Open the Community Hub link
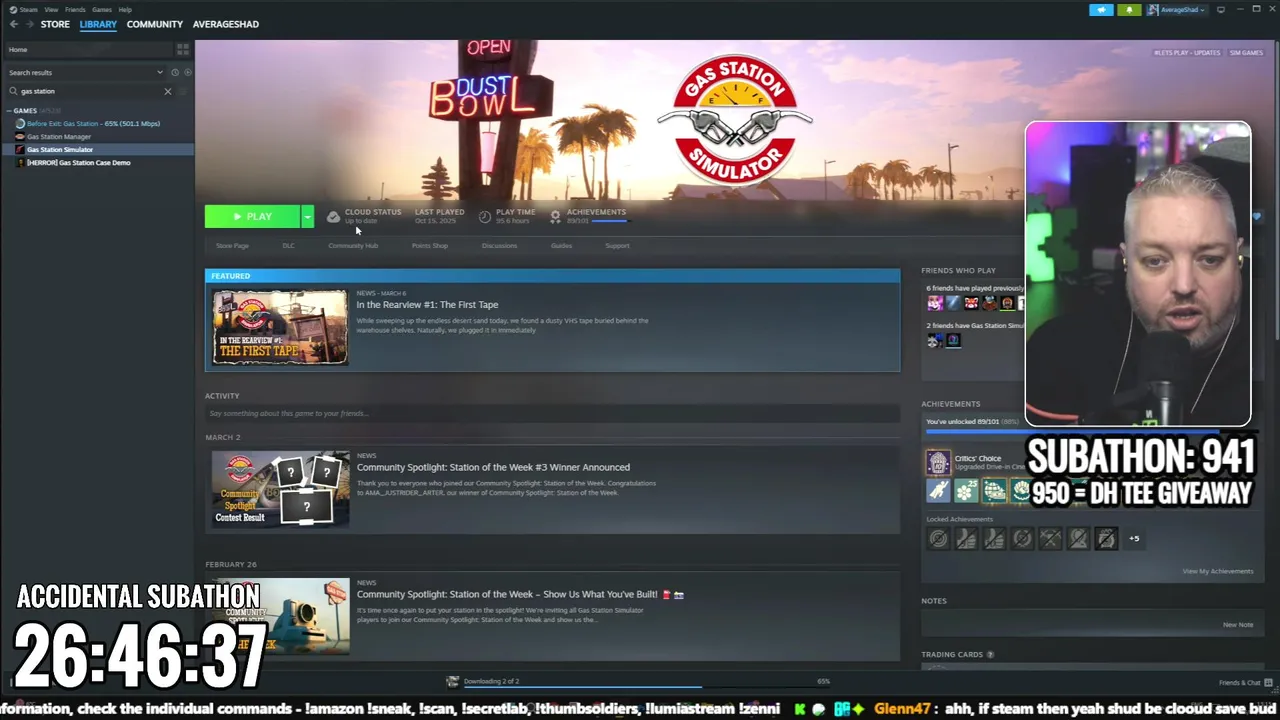 click(x=353, y=245)
